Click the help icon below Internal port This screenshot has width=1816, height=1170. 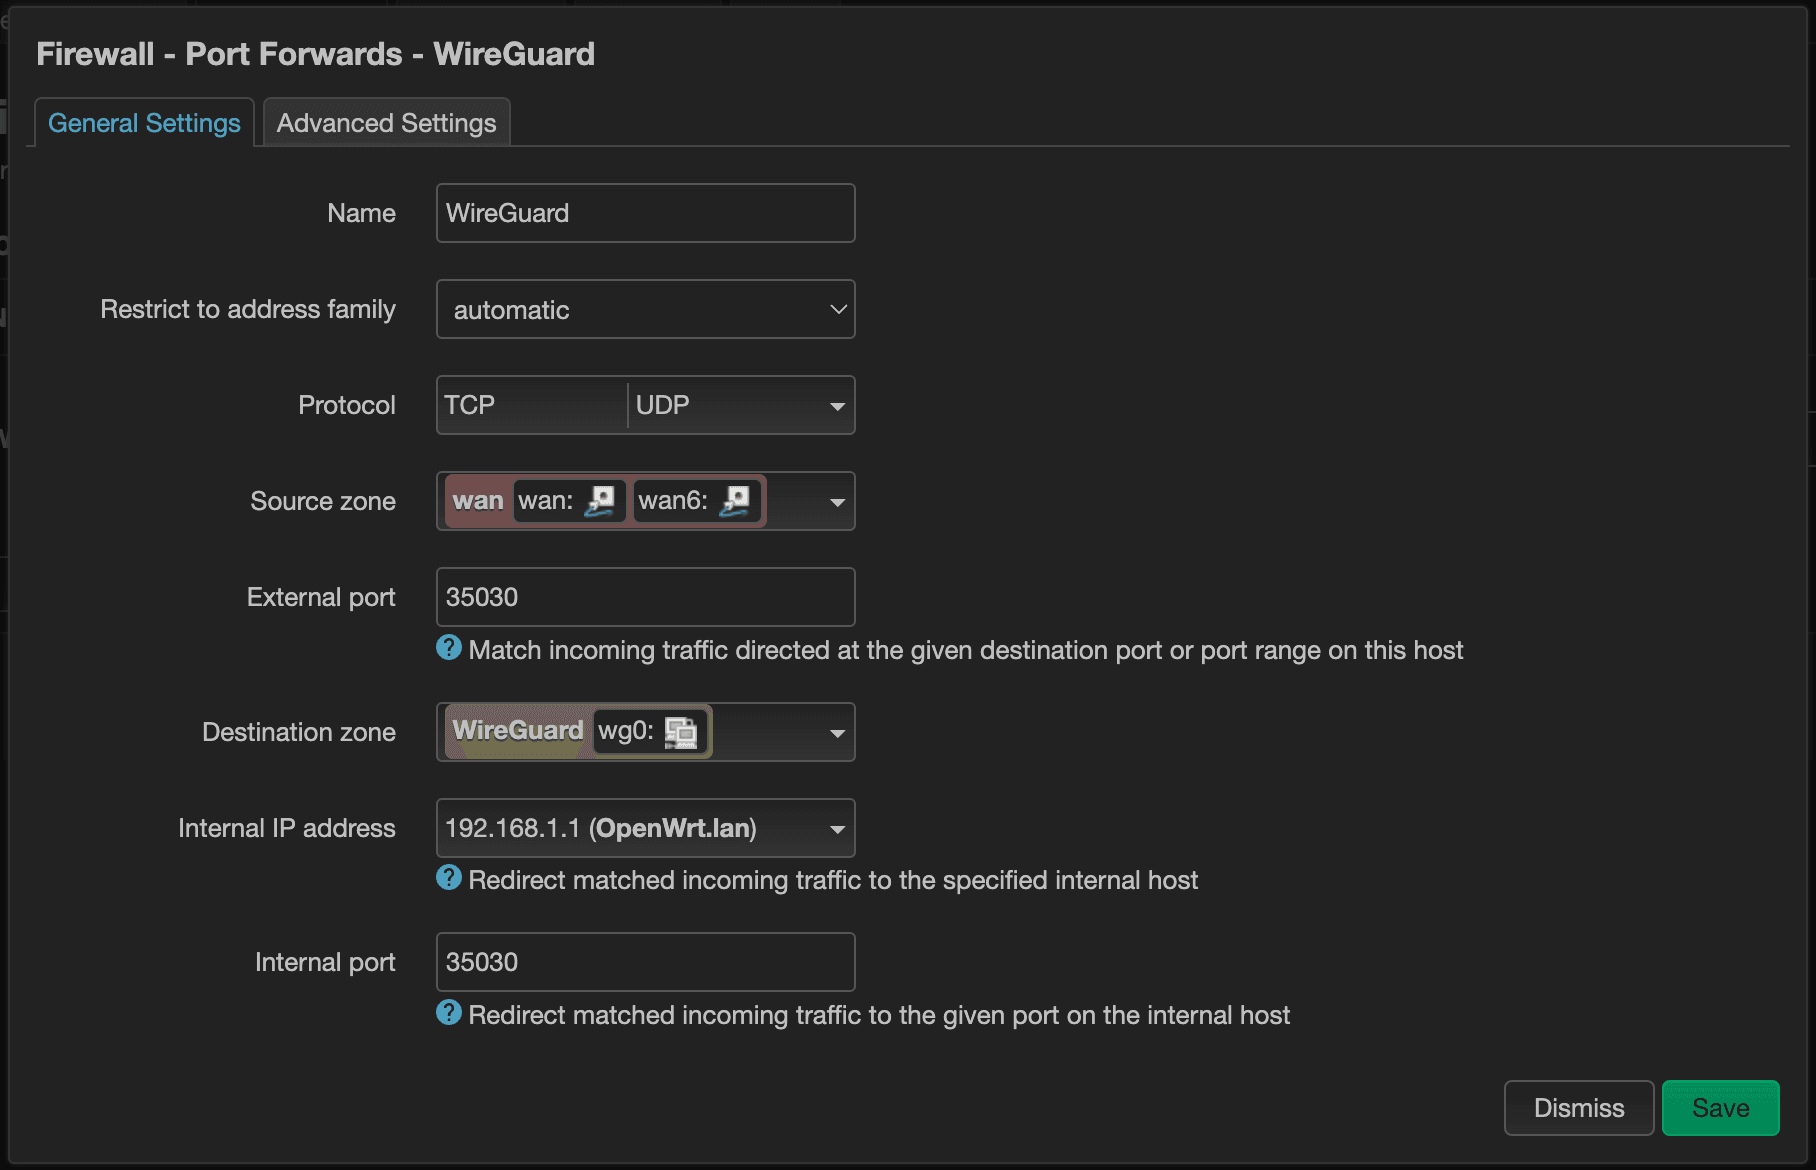click(449, 1013)
